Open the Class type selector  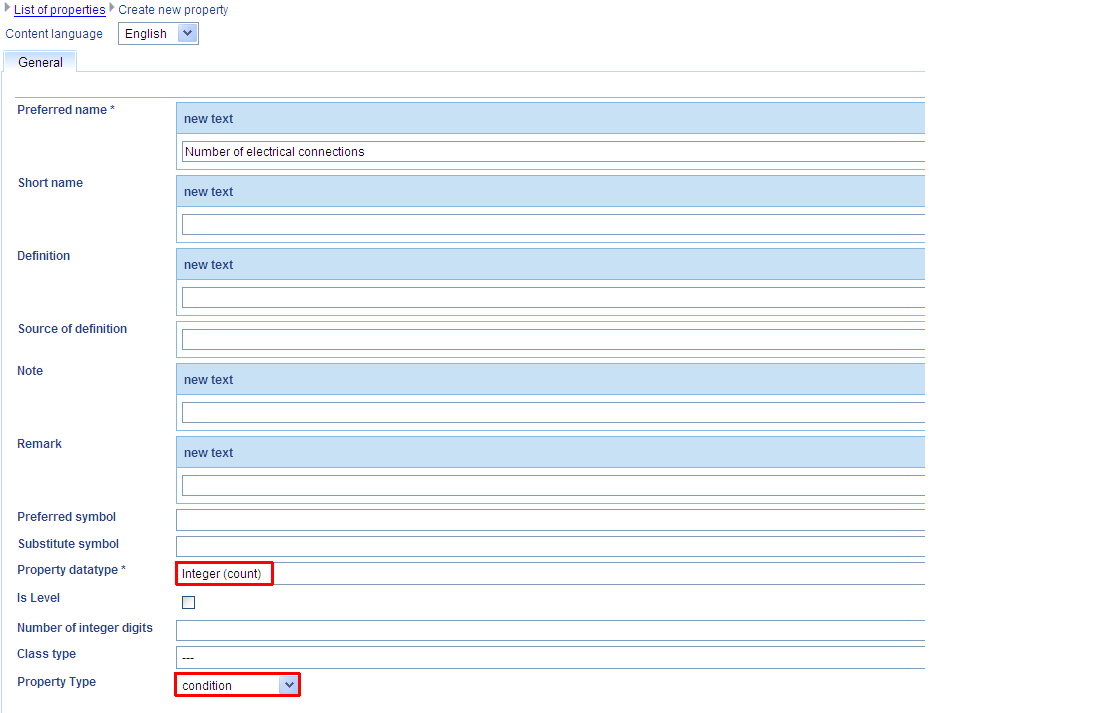550,658
